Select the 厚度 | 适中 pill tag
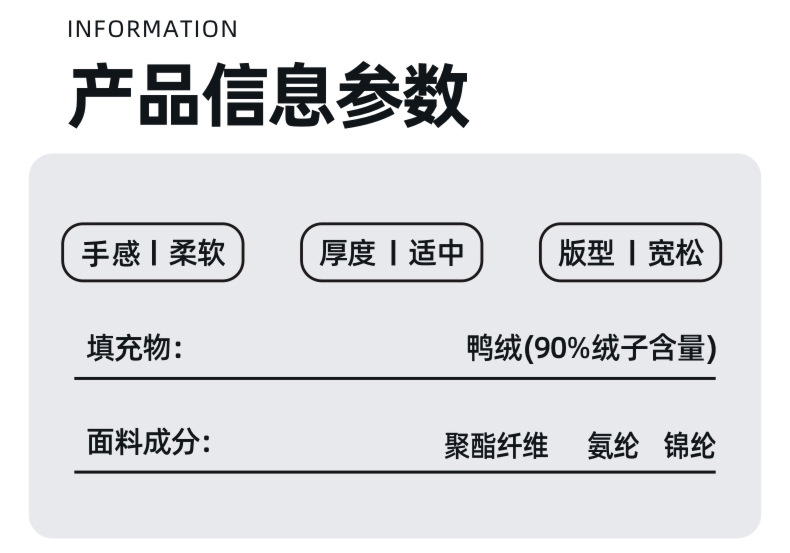790x553 pixels. [x=391, y=253]
